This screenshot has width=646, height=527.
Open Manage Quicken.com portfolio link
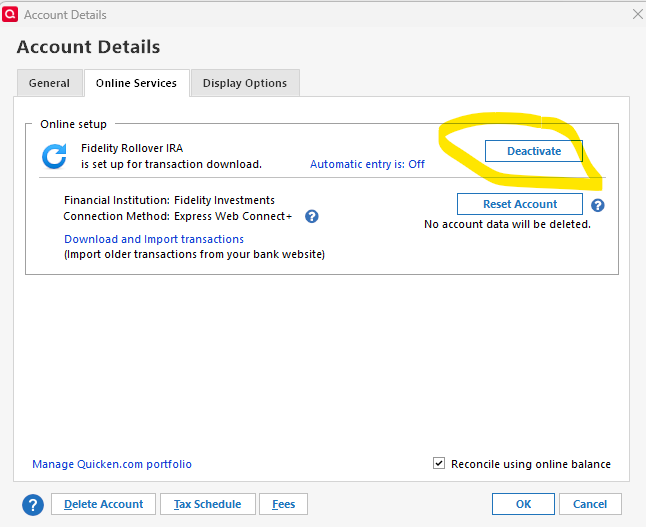pos(112,464)
